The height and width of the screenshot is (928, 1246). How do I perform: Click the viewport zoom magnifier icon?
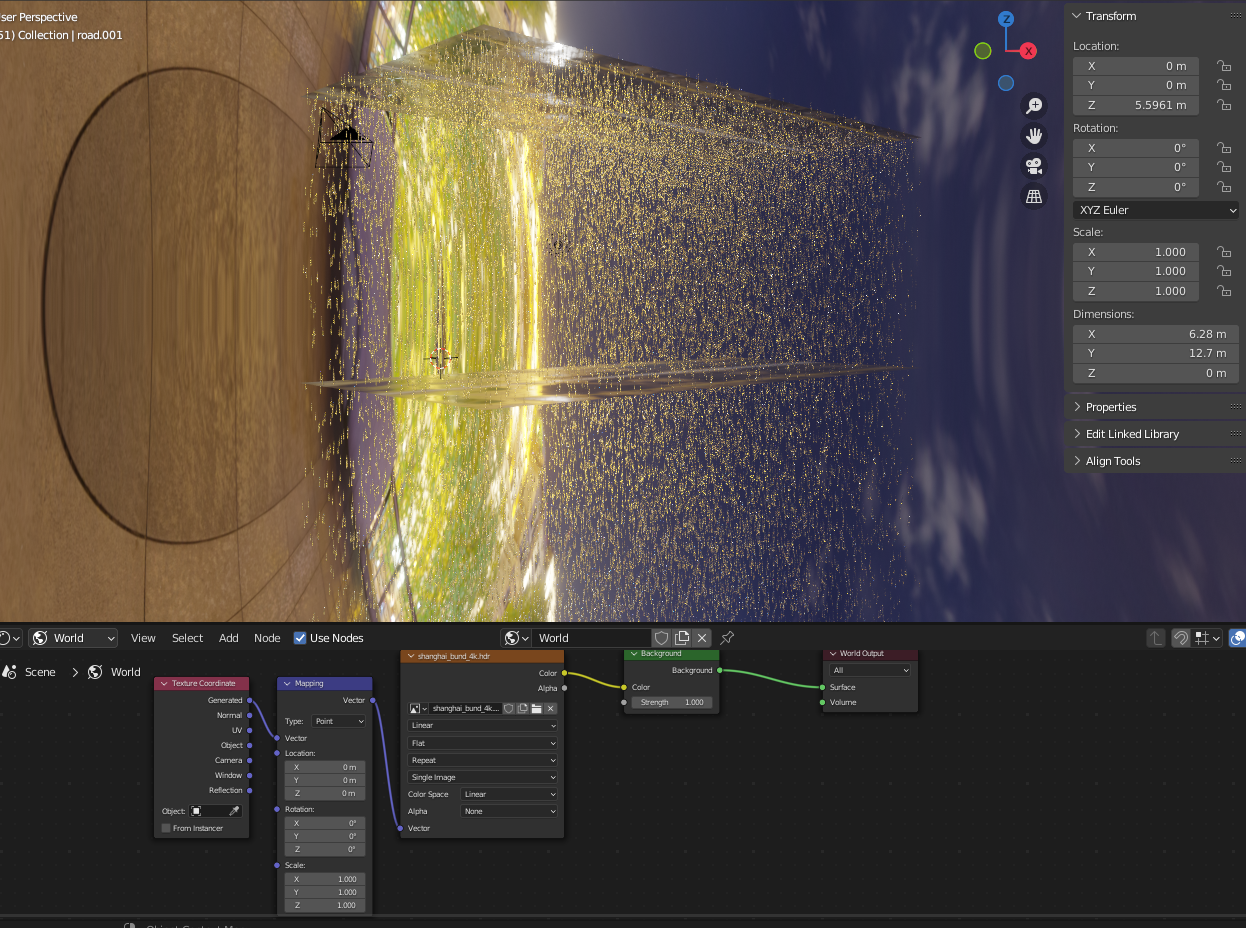(x=1034, y=105)
